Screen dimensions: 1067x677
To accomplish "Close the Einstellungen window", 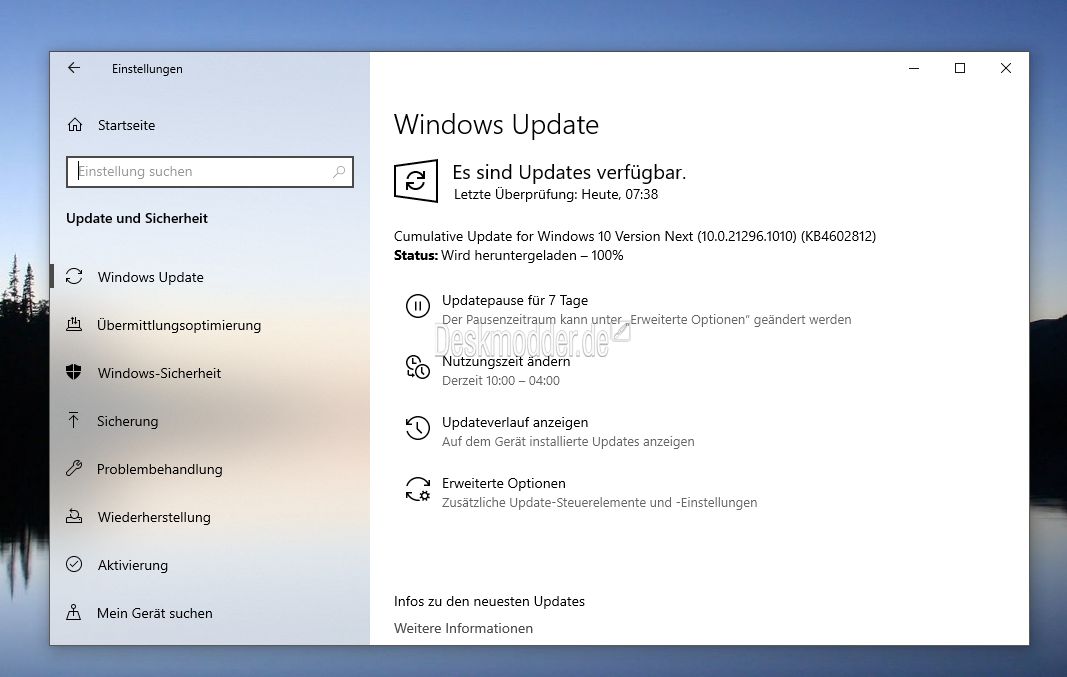I will point(1006,68).
